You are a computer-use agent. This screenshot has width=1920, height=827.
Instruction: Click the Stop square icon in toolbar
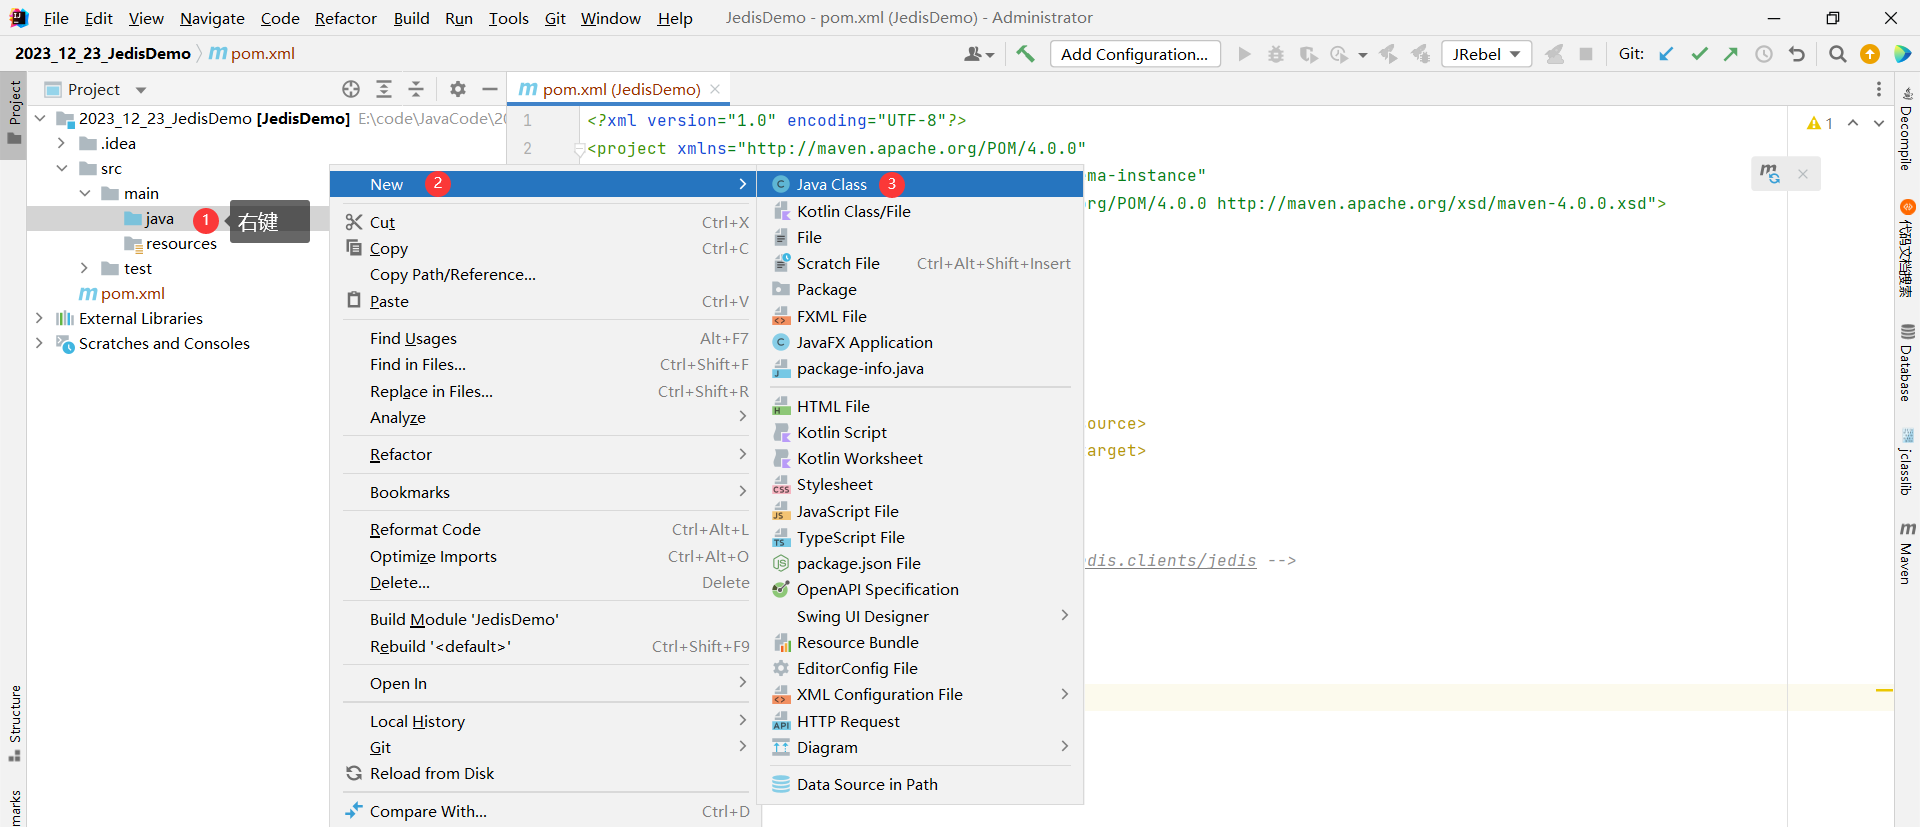pos(1586,54)
